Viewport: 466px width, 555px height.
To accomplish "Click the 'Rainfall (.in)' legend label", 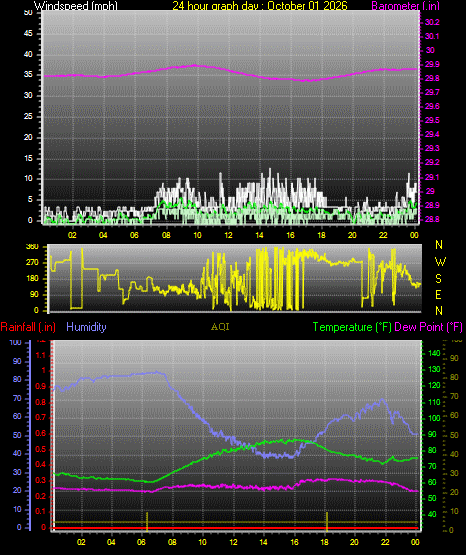I will point(28,327).
